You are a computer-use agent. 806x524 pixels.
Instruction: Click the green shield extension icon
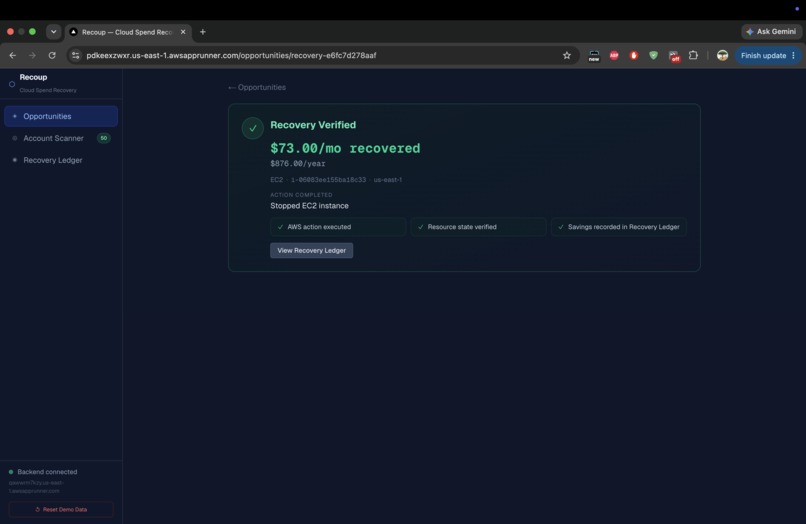tap(653, 56)
